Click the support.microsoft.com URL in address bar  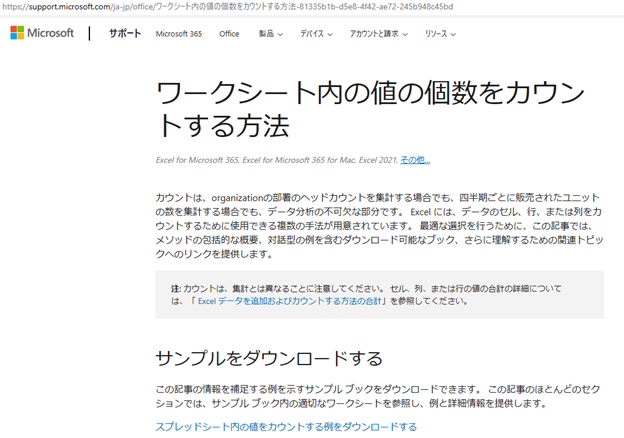(x=227, y=7)
